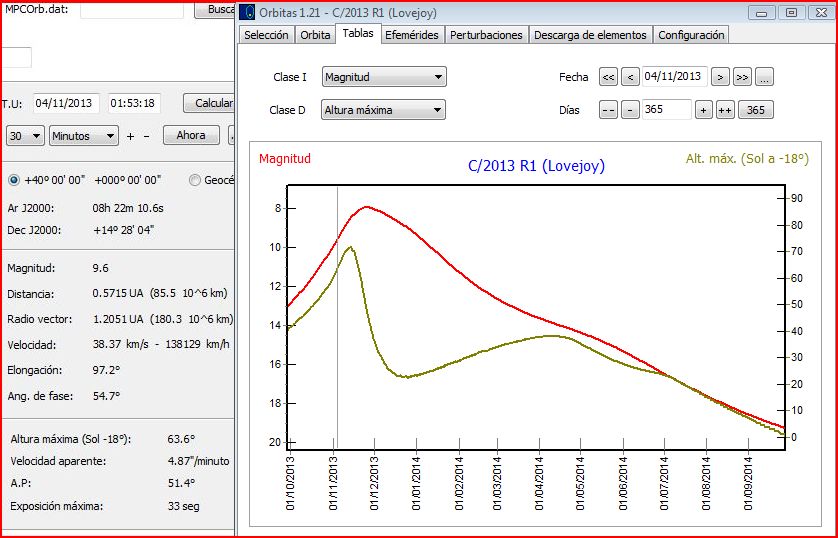
Task: Click the Calcular button
Action: tap(210, 103)
